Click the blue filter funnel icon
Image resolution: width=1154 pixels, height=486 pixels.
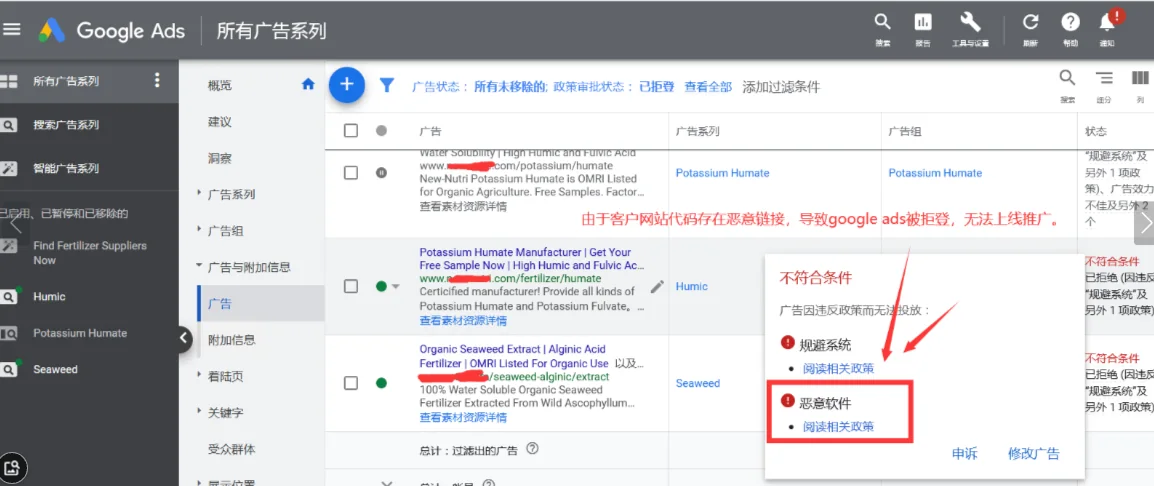click(386, 85)
